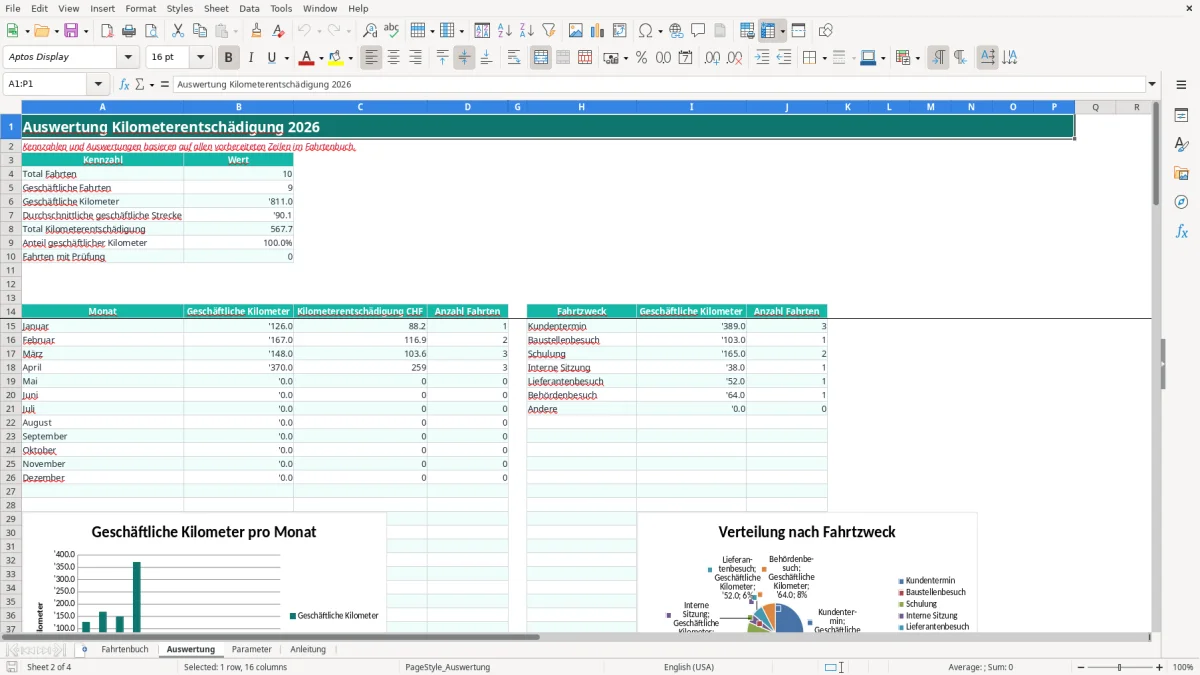Apply the red font color swatch
Viewport: 1200px width, 675px height.
coord(307,58)
